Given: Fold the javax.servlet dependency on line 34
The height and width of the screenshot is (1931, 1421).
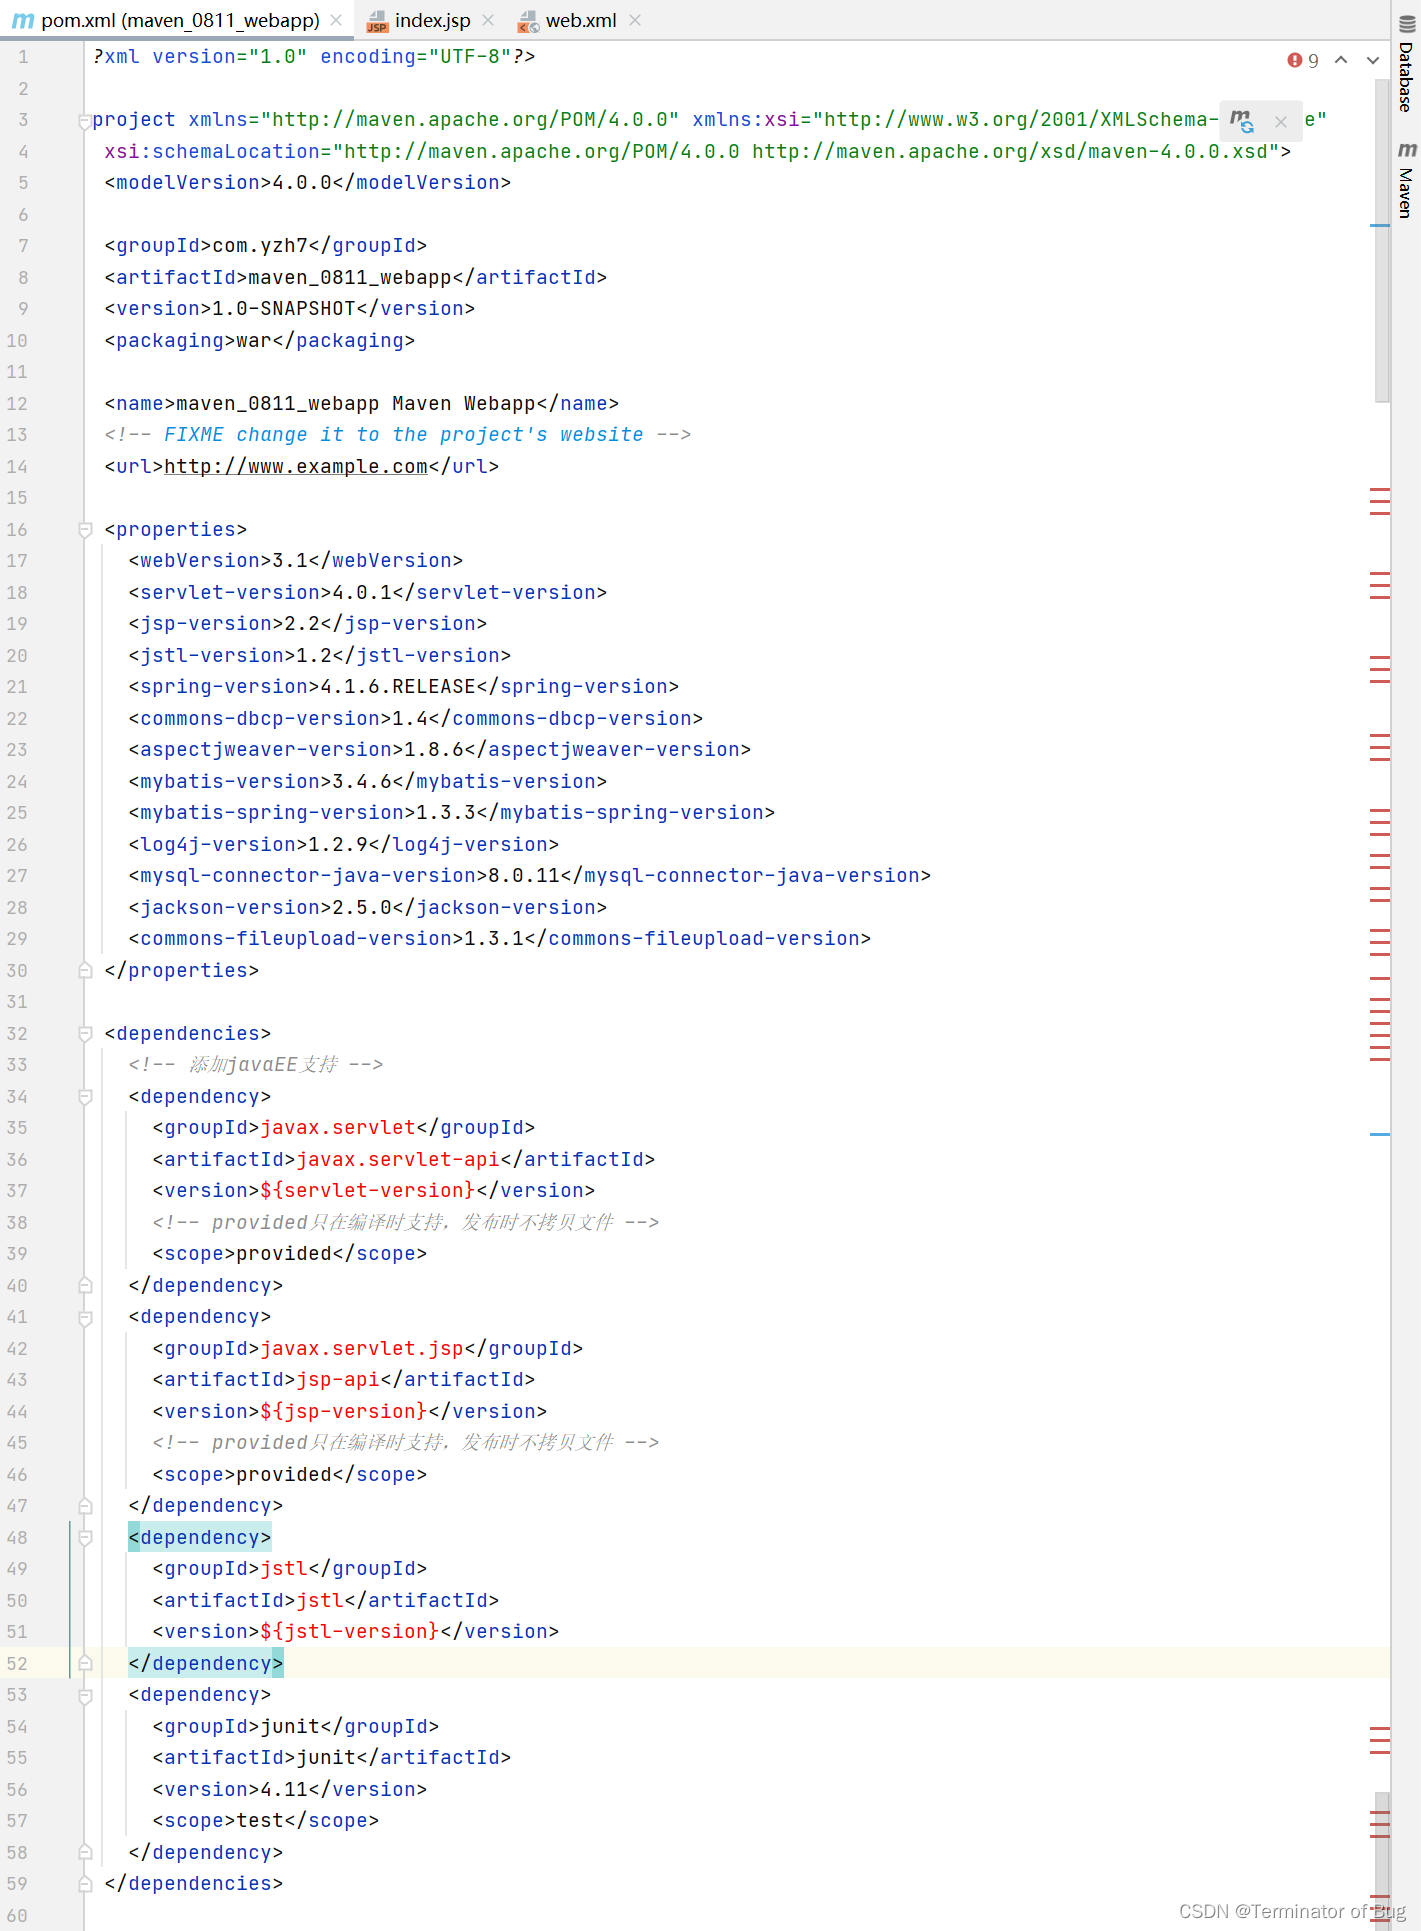Looking at the screenshot, I should tap(85, 1097).
